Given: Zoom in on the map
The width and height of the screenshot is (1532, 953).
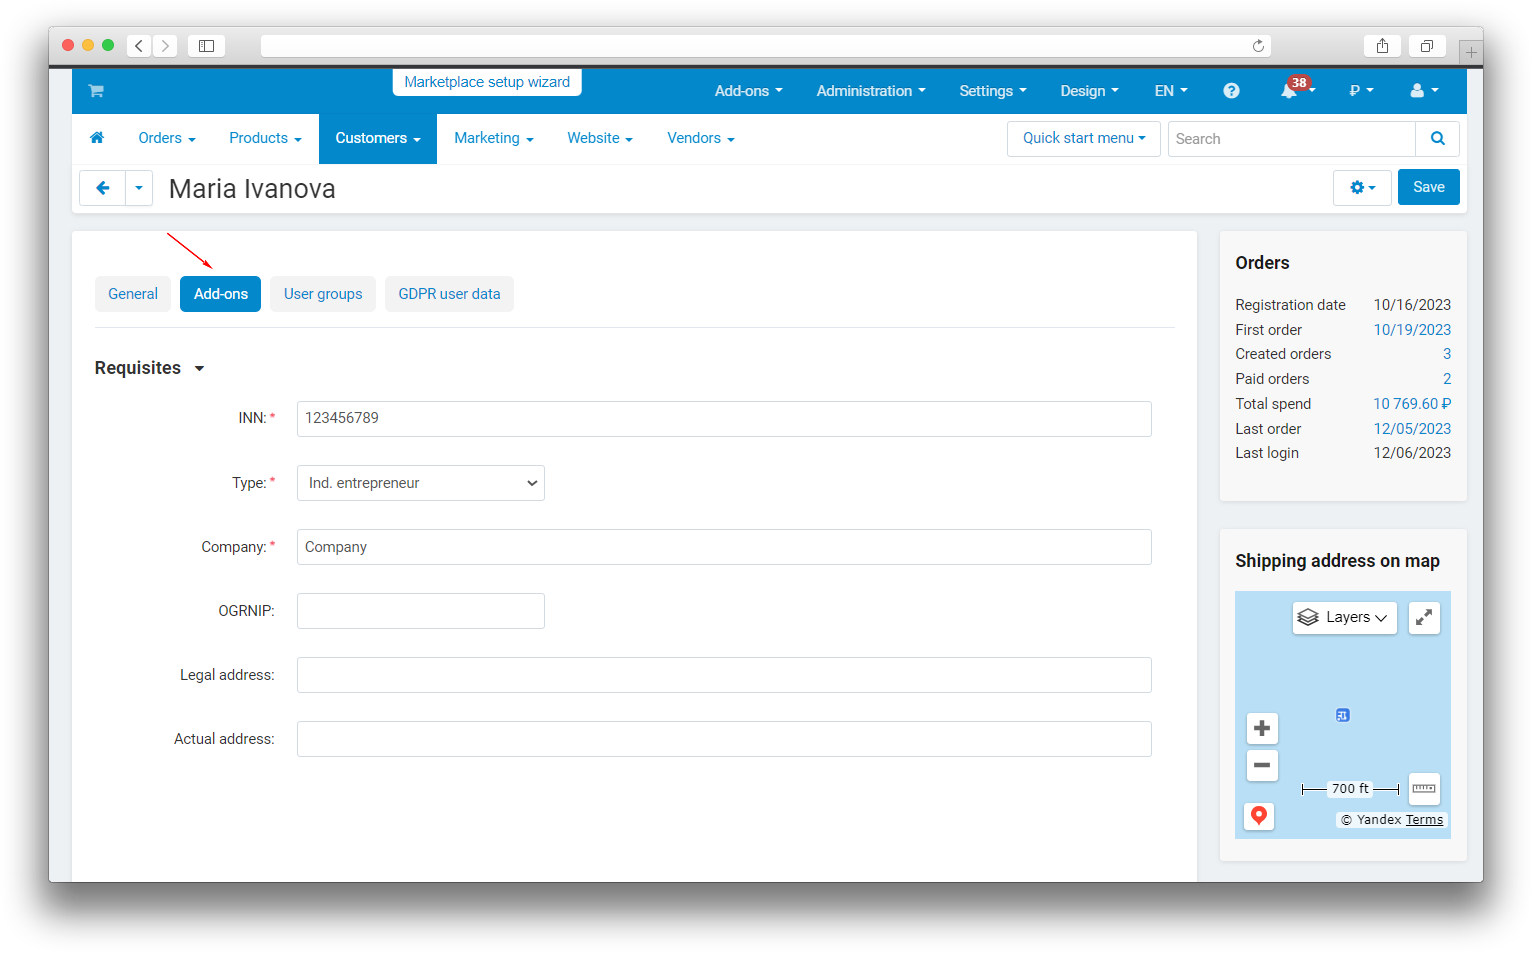Looking at the screenshot, I should [x=1262, y=728].
